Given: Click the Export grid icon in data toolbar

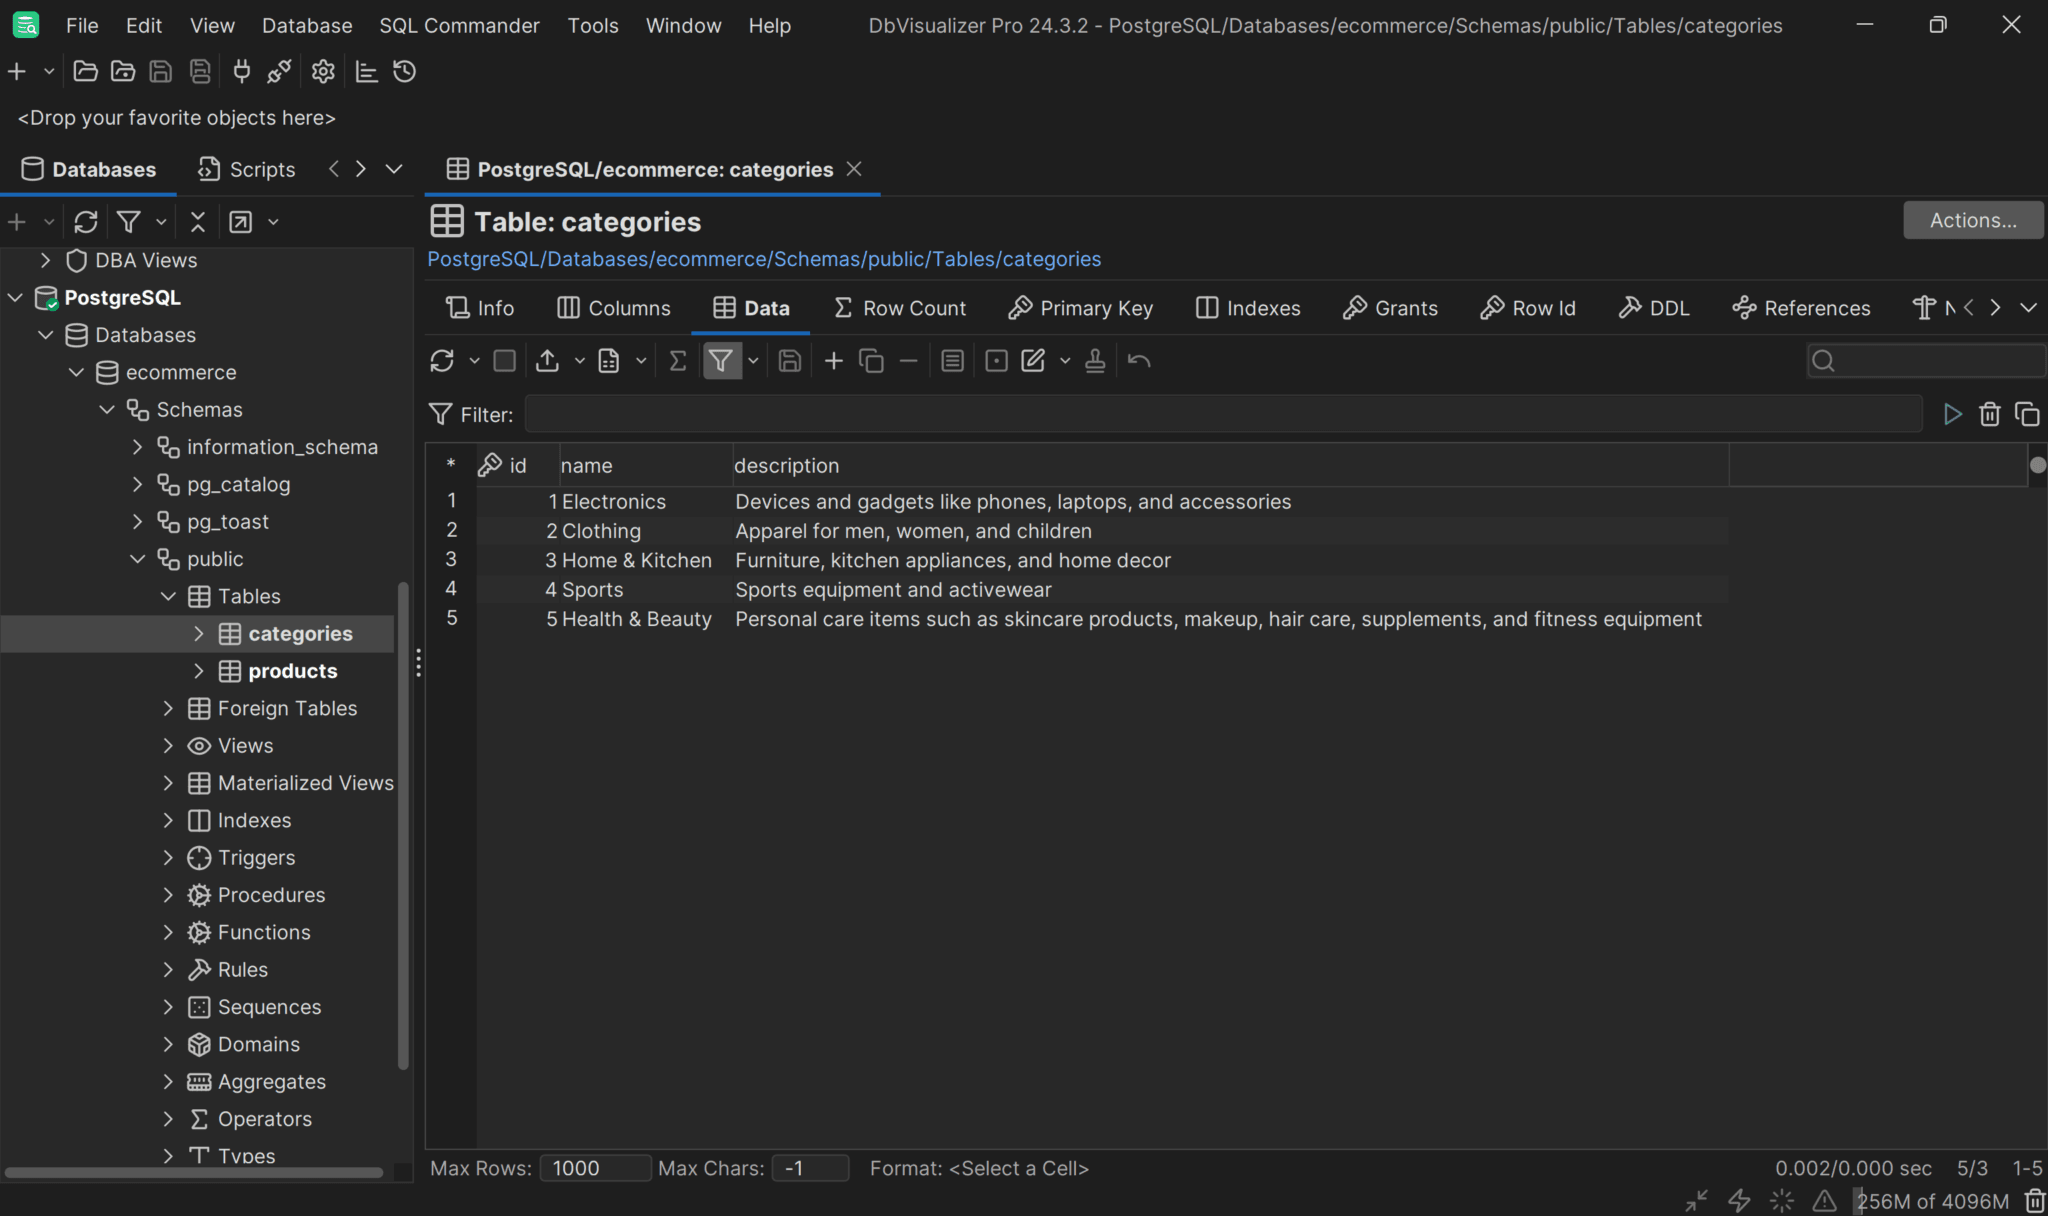Looking at the screenshot, I should (x=548, y=360).
